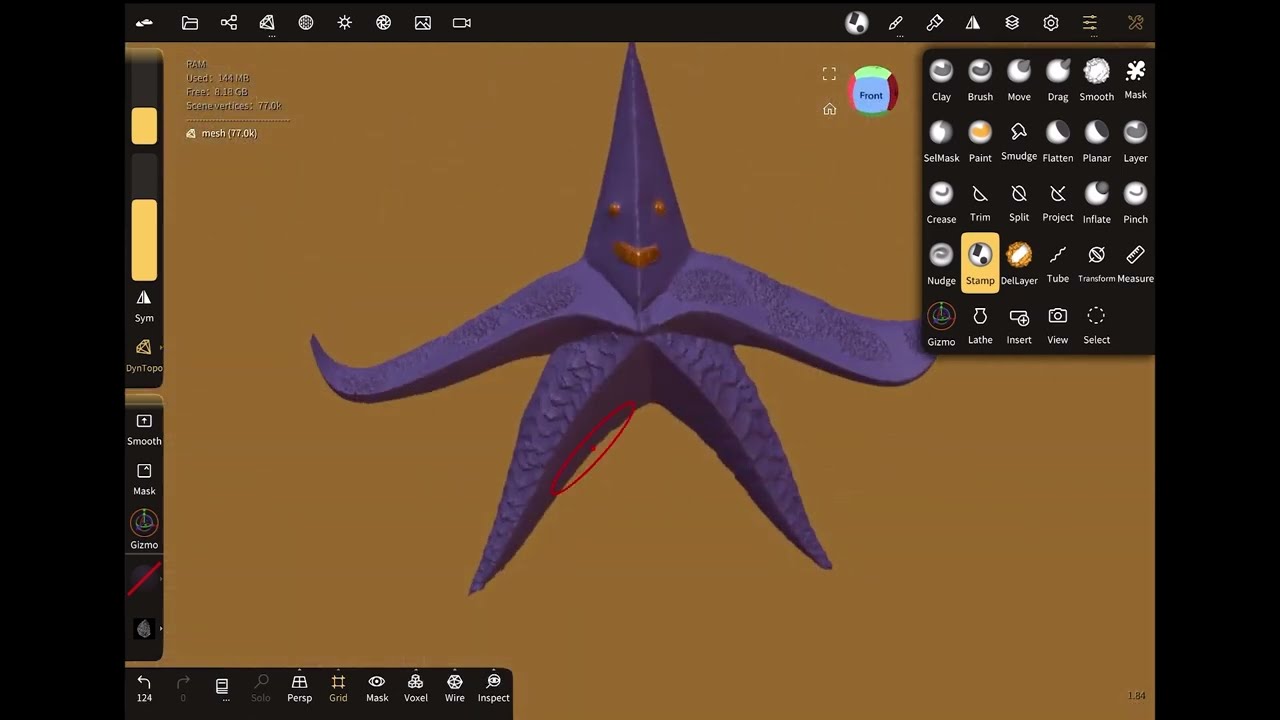
Task: Select the Smooth tool in tools panel
Action: click(1097, 81)
